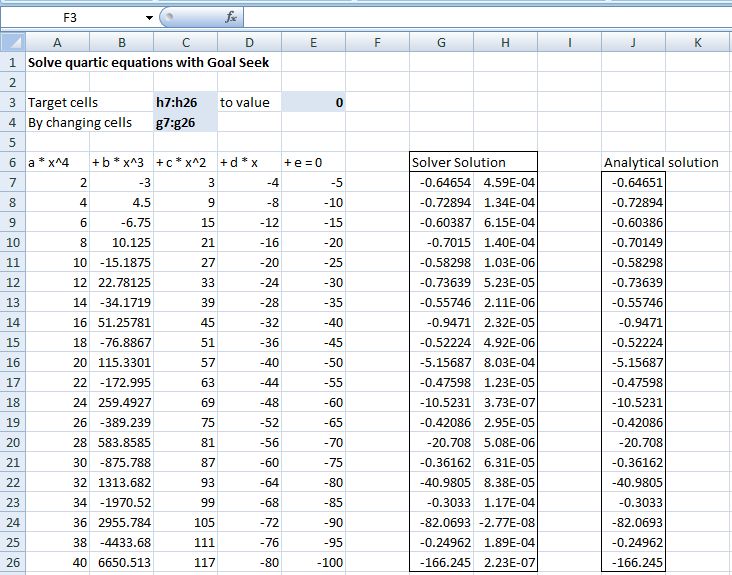Click the 'Analytical solution' heading cell
732x575 pixels.
(x=661, y=162)
